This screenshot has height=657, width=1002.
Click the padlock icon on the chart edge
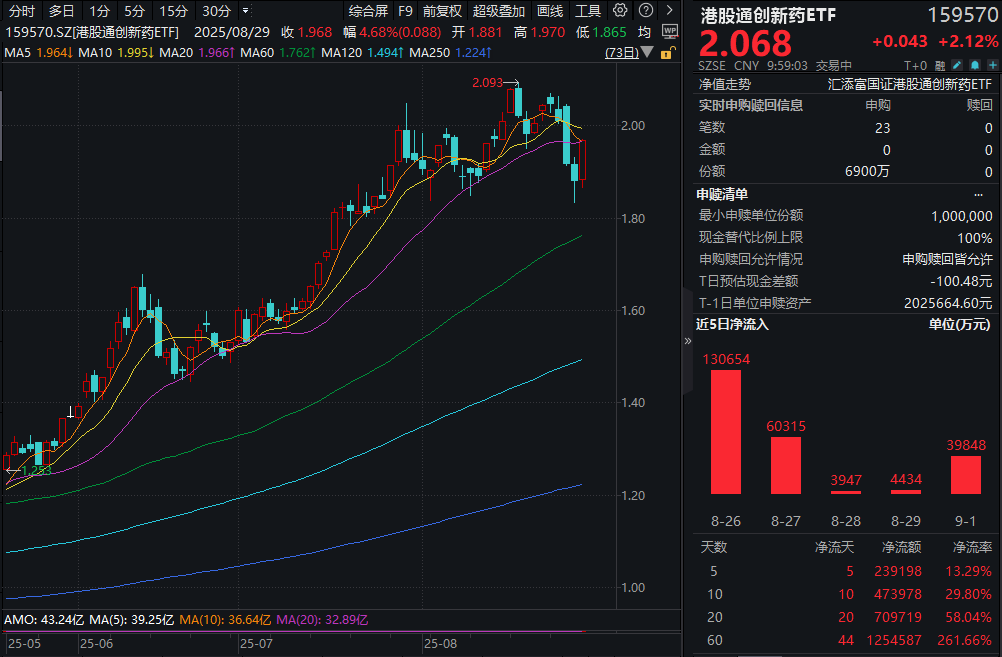coord(668,51)
